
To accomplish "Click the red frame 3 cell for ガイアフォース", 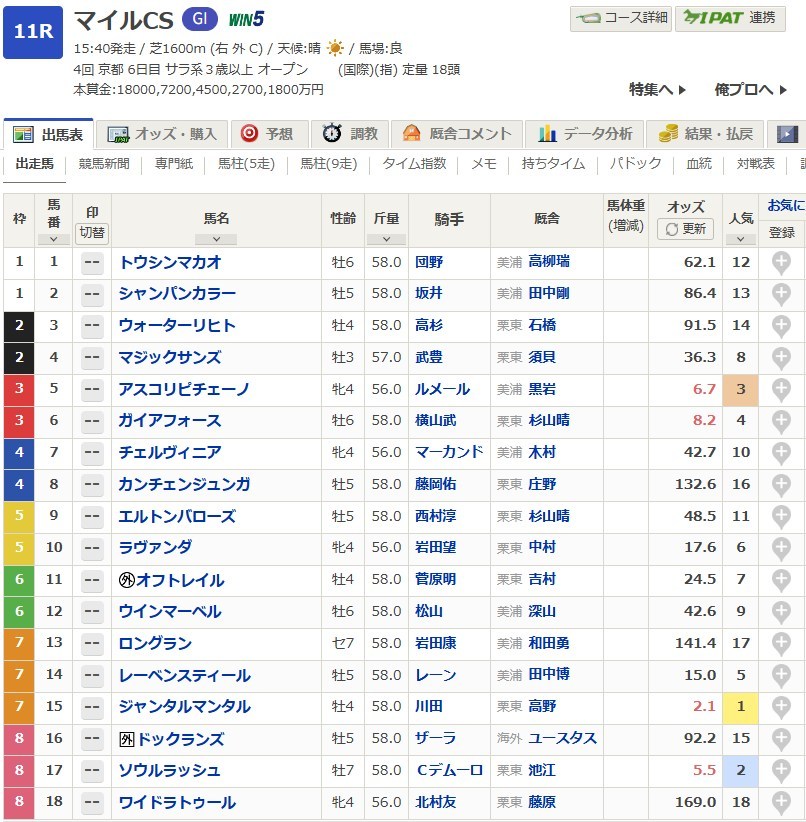I will pos(19,421).
